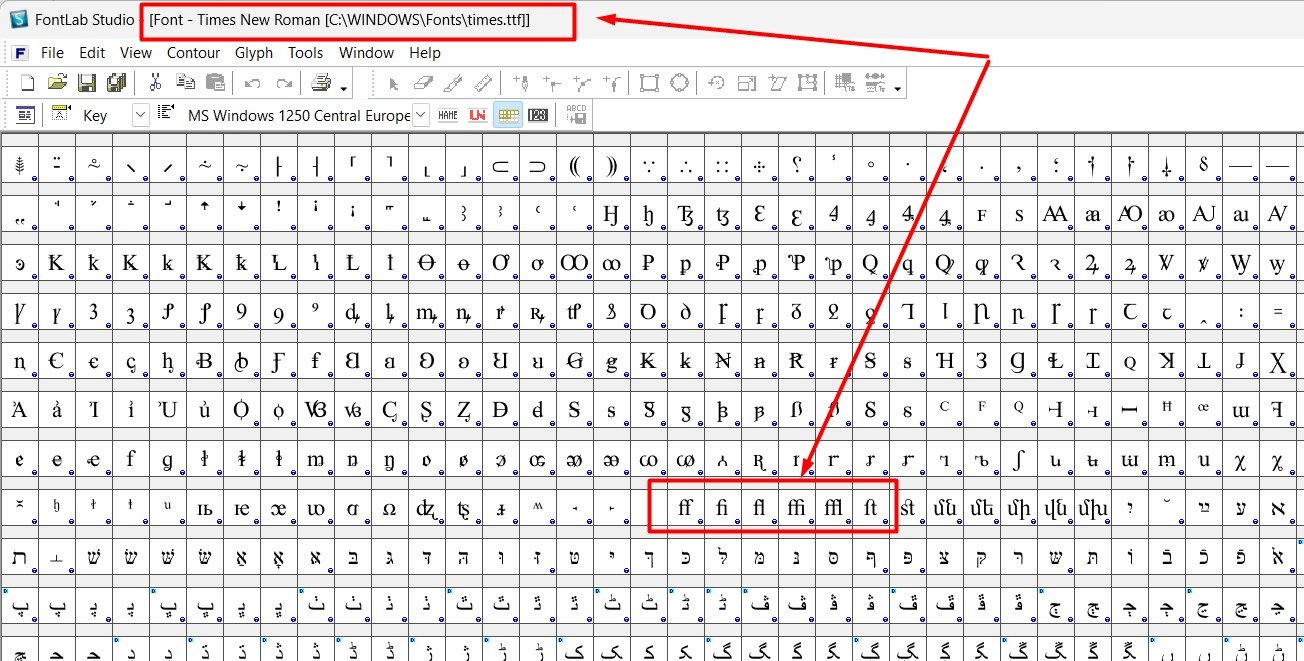Select the Drawing pen tool
1304x661 pixels.
(521, 83)
